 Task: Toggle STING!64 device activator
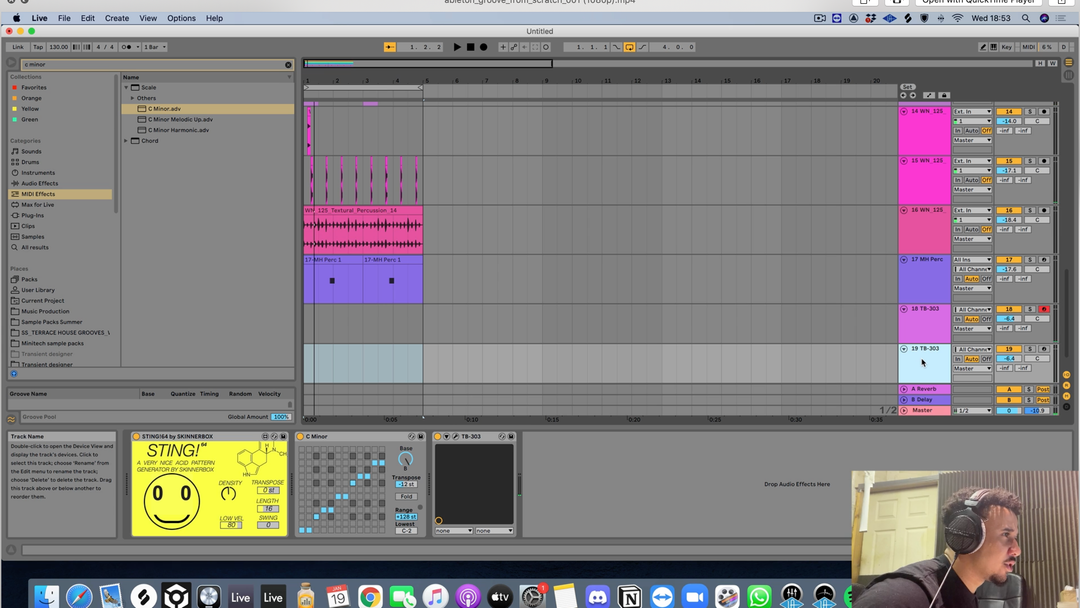(x=137, y=437)
